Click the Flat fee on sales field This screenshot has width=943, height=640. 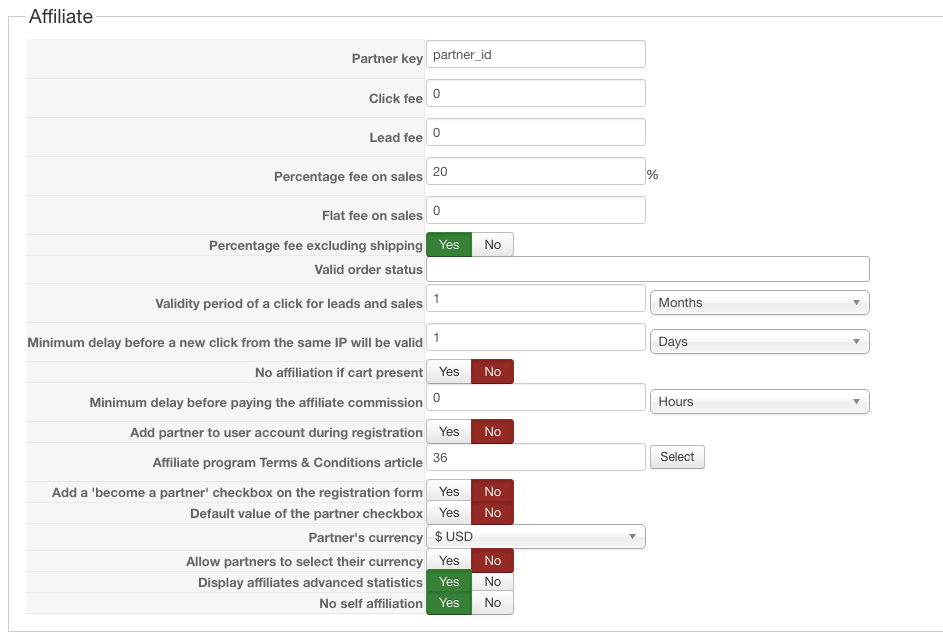click(x=536, y=211)
